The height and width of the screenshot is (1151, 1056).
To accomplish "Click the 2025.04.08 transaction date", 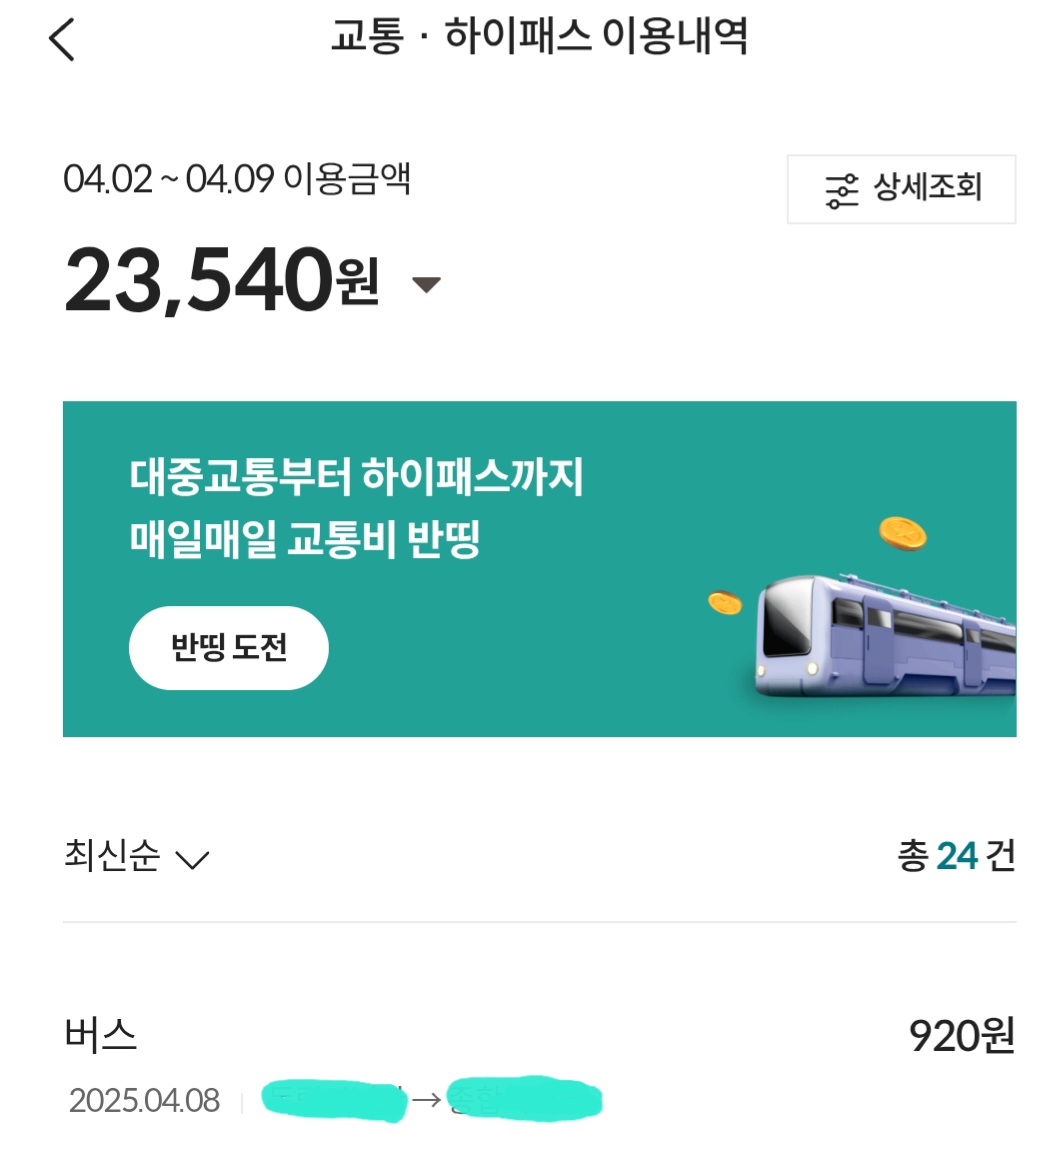I will (145, 1101).
